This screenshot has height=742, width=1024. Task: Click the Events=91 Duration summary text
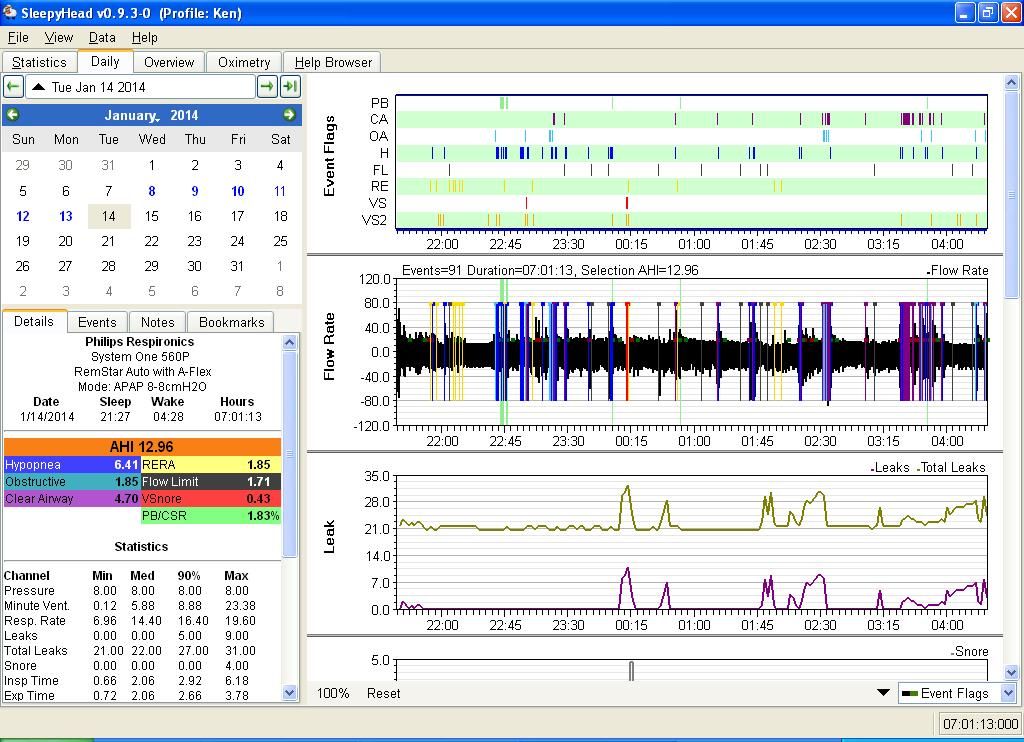(550, 270)
